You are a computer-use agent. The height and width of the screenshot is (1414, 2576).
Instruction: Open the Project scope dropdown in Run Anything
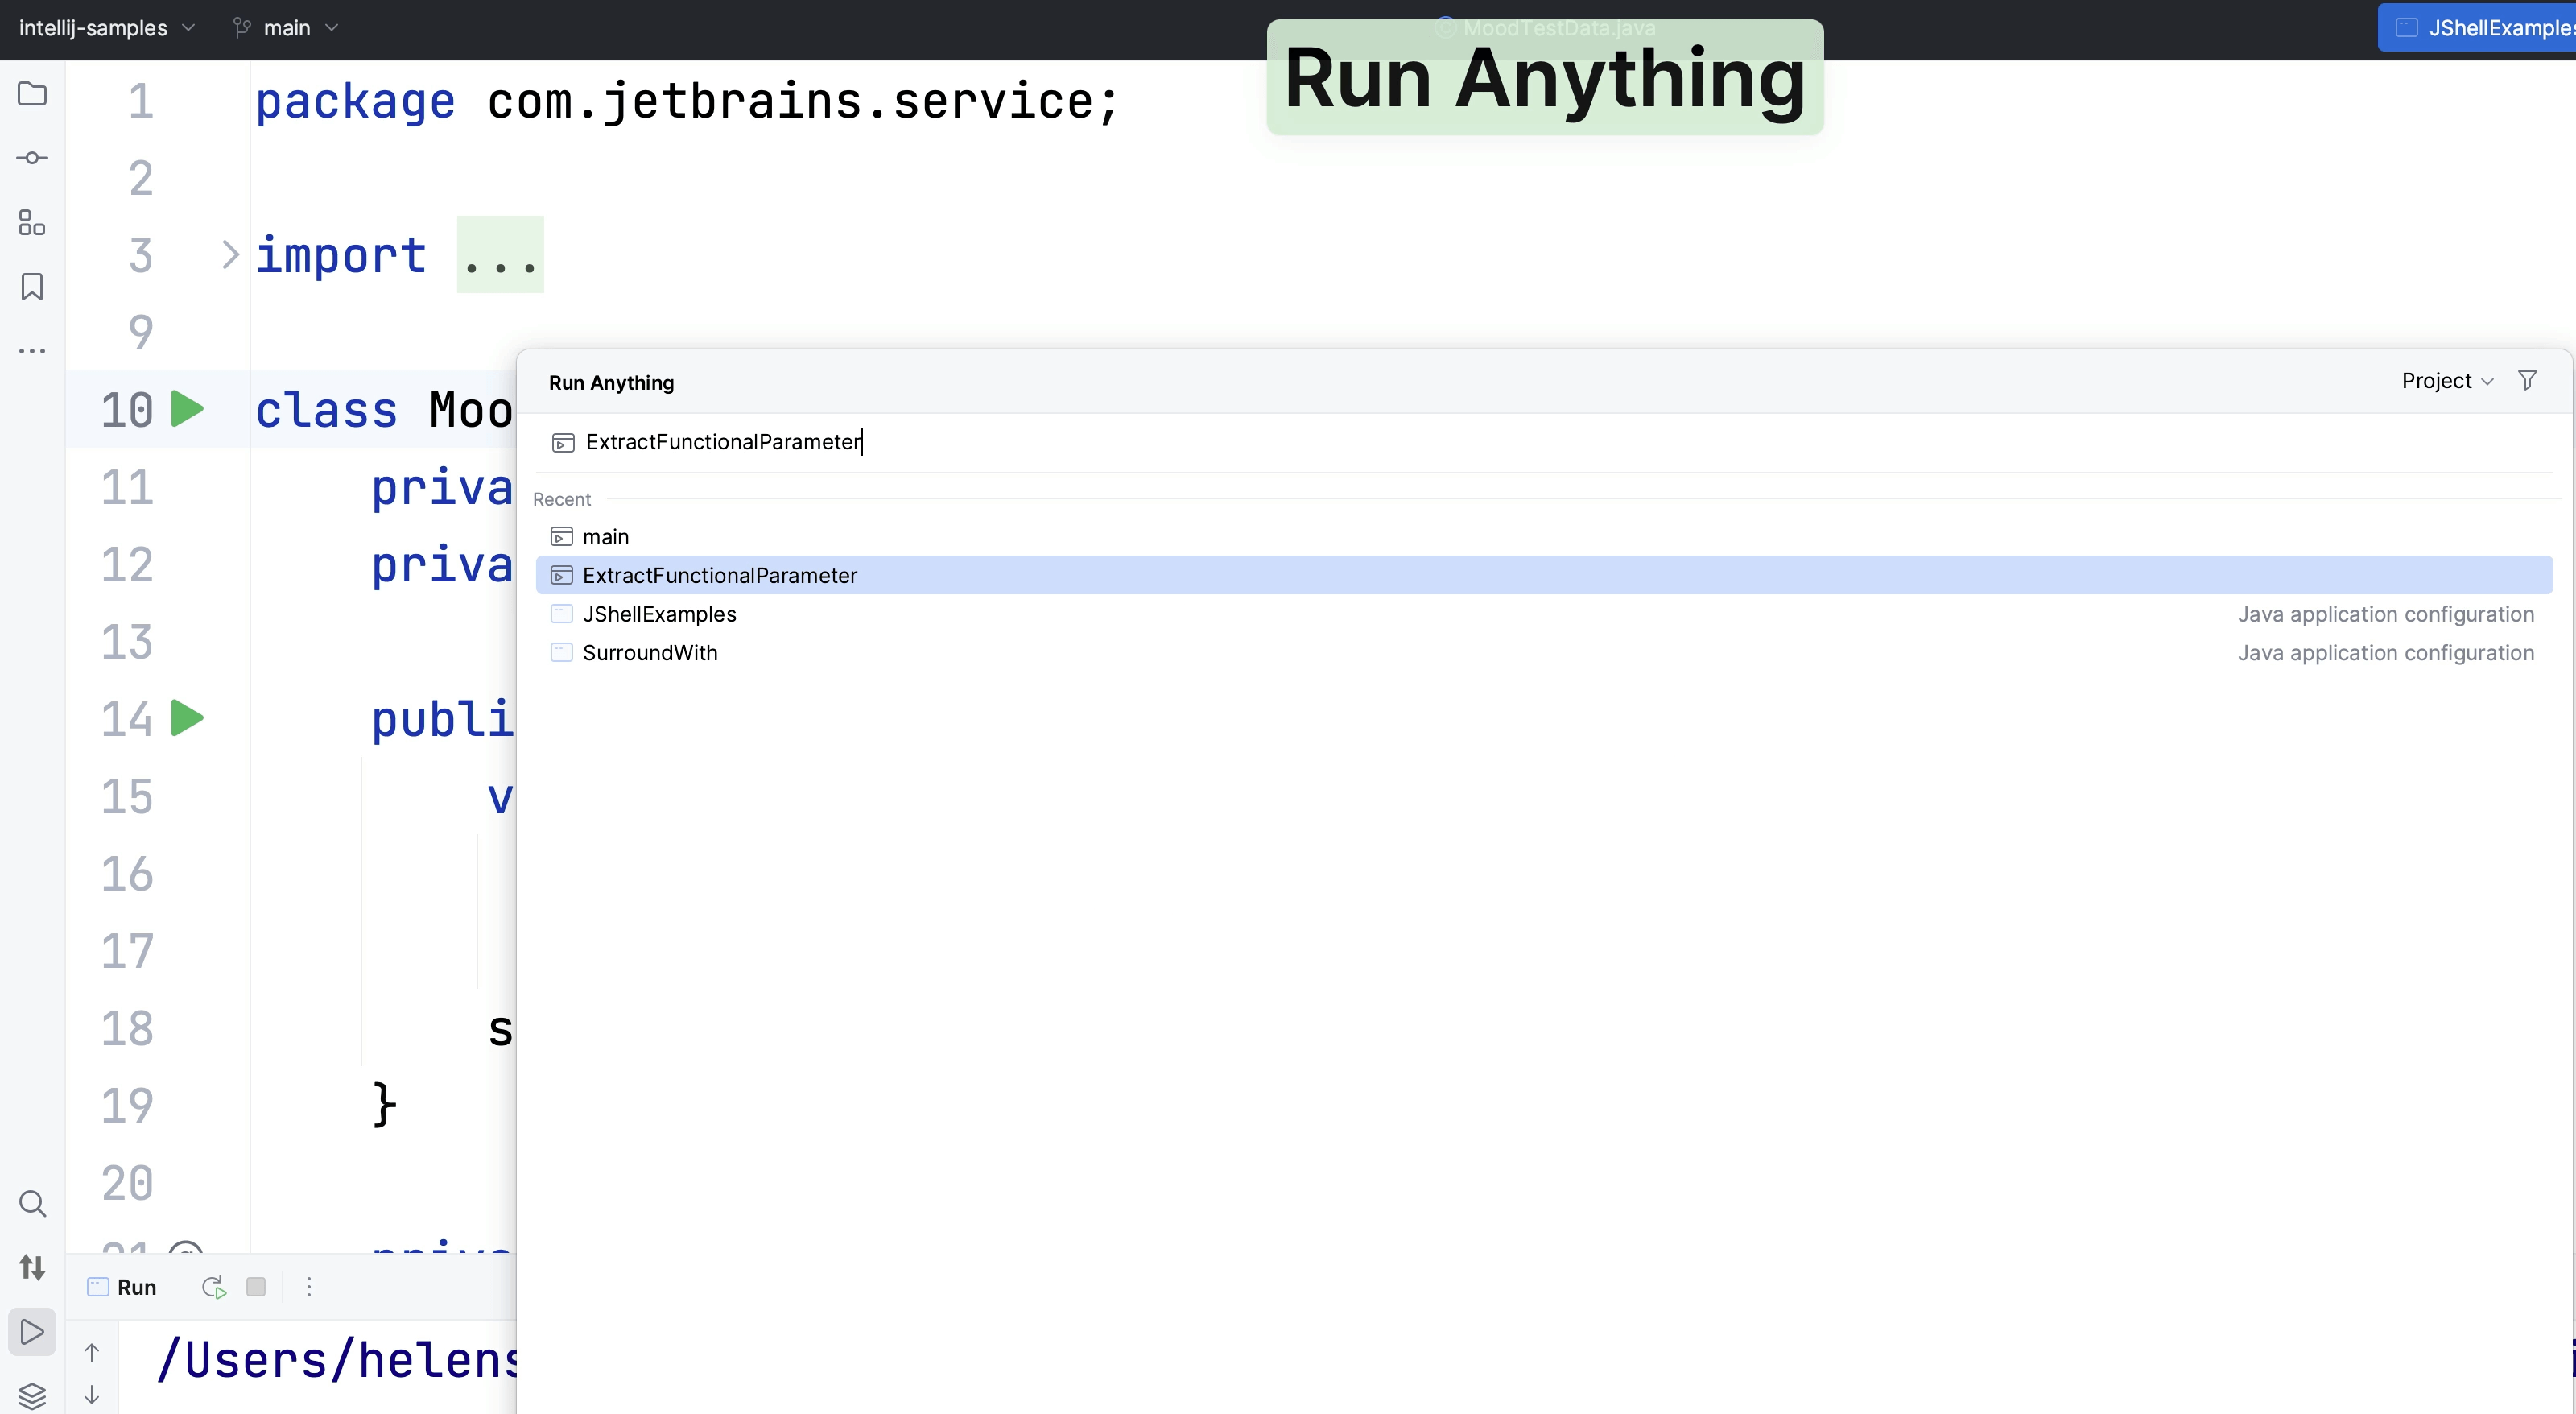[x=2444, y=380]
